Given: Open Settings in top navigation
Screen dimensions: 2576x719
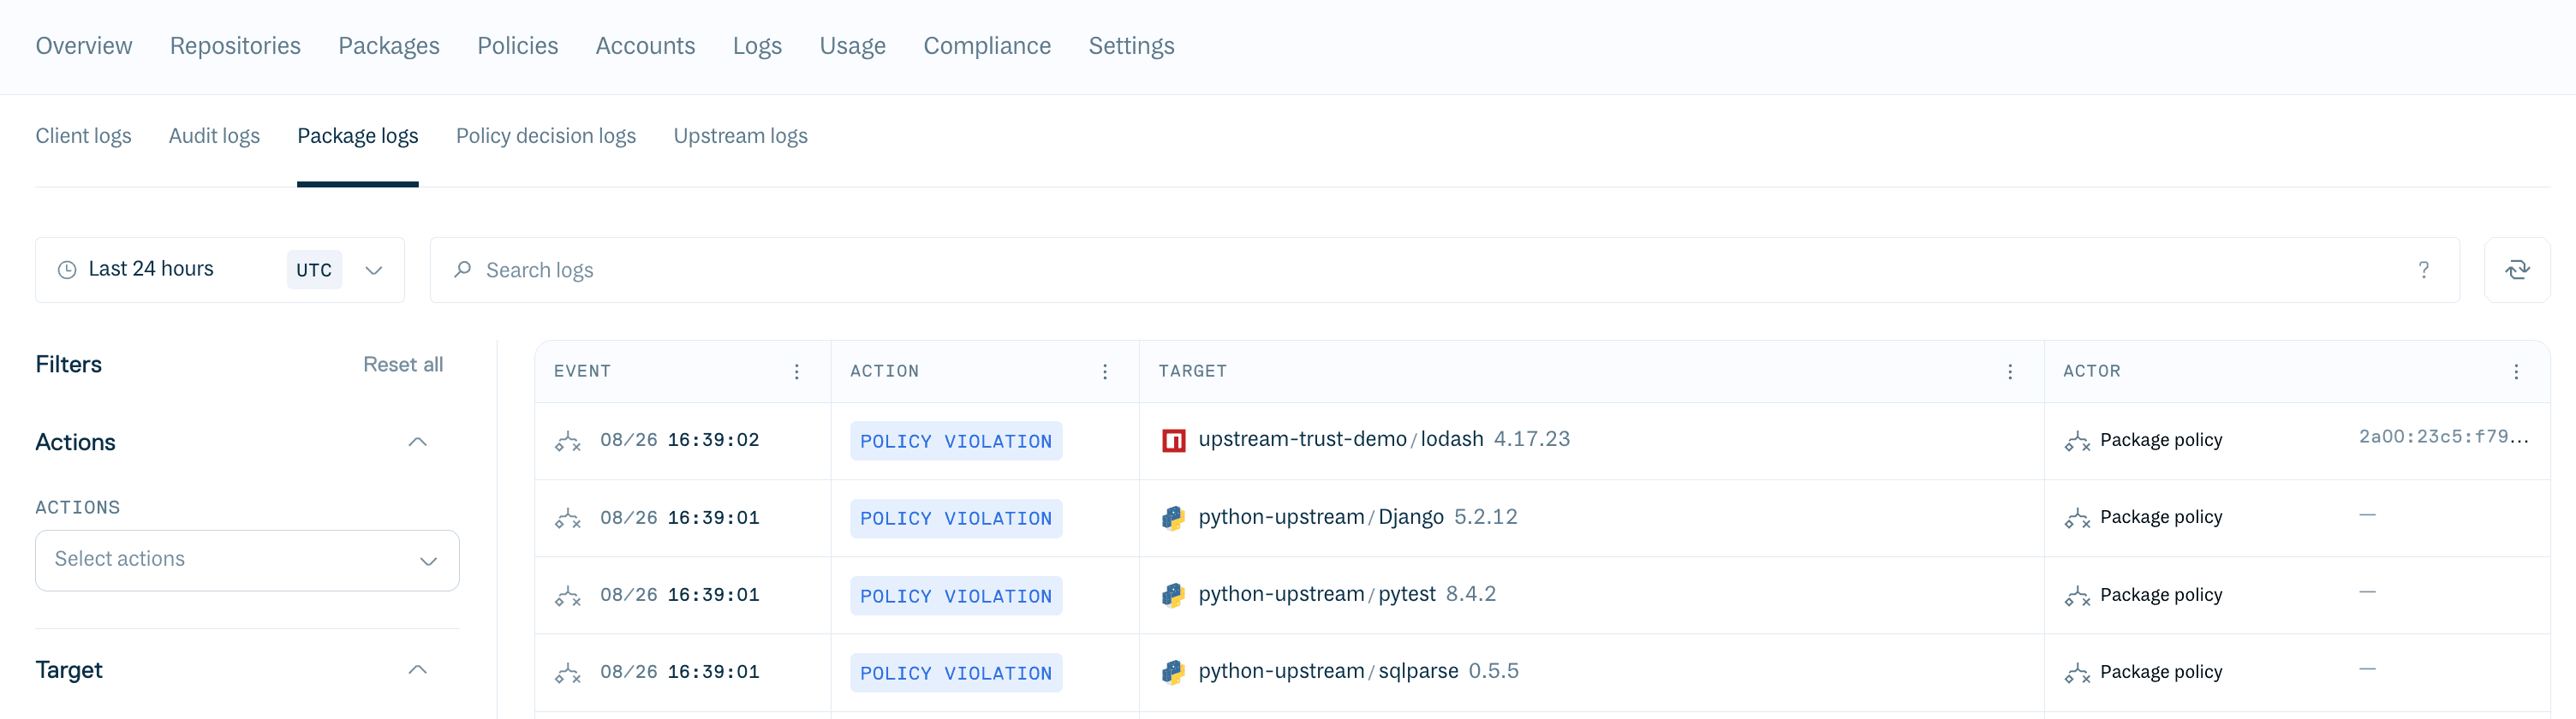Looking at the screenshot, I should [x=1131, y=46].
